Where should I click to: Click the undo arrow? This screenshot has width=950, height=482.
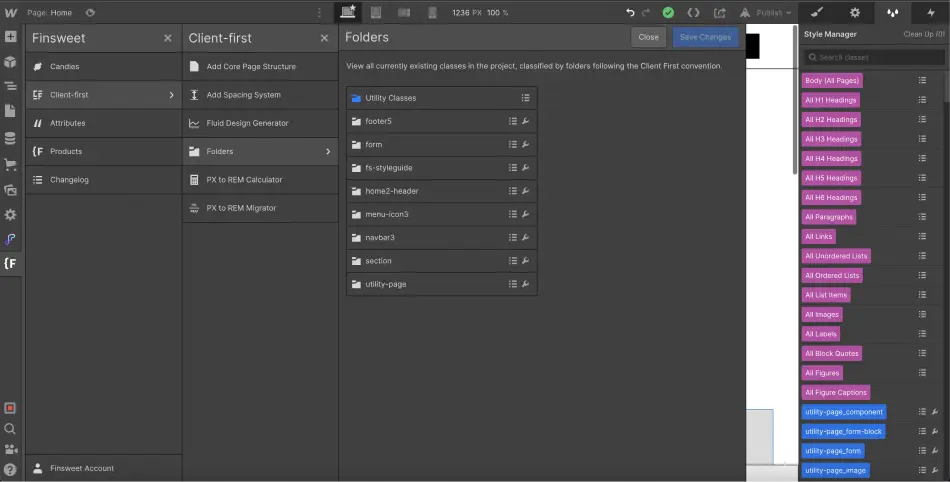pyautogui.click(x=630, y=12)
